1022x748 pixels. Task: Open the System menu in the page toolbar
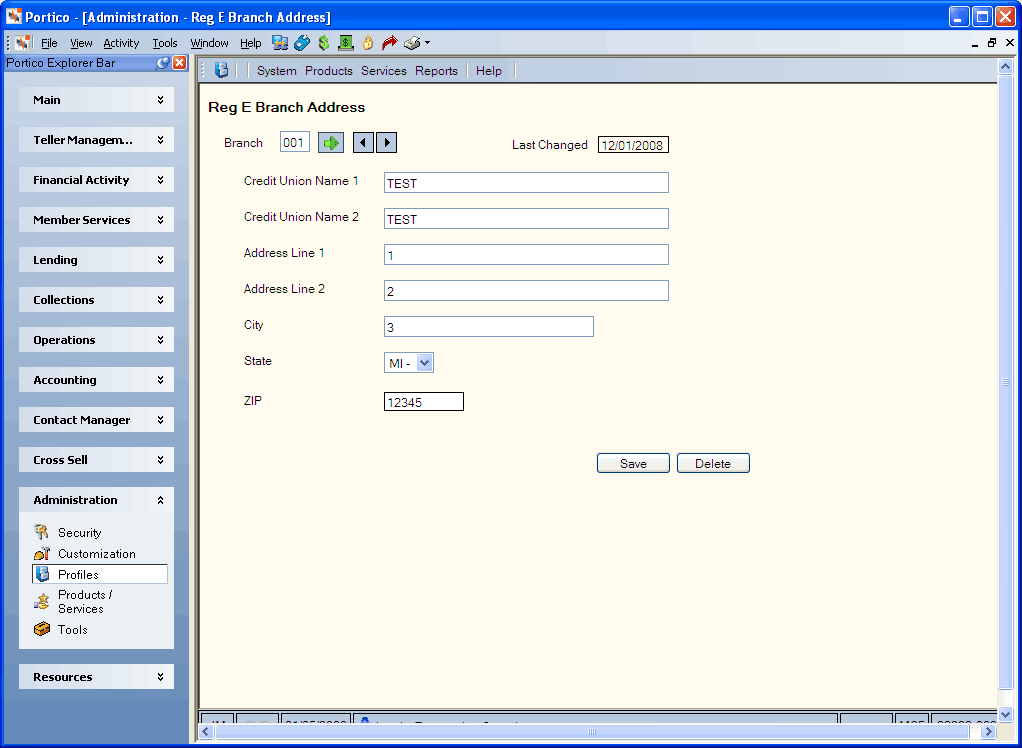[x=276, y=71]
